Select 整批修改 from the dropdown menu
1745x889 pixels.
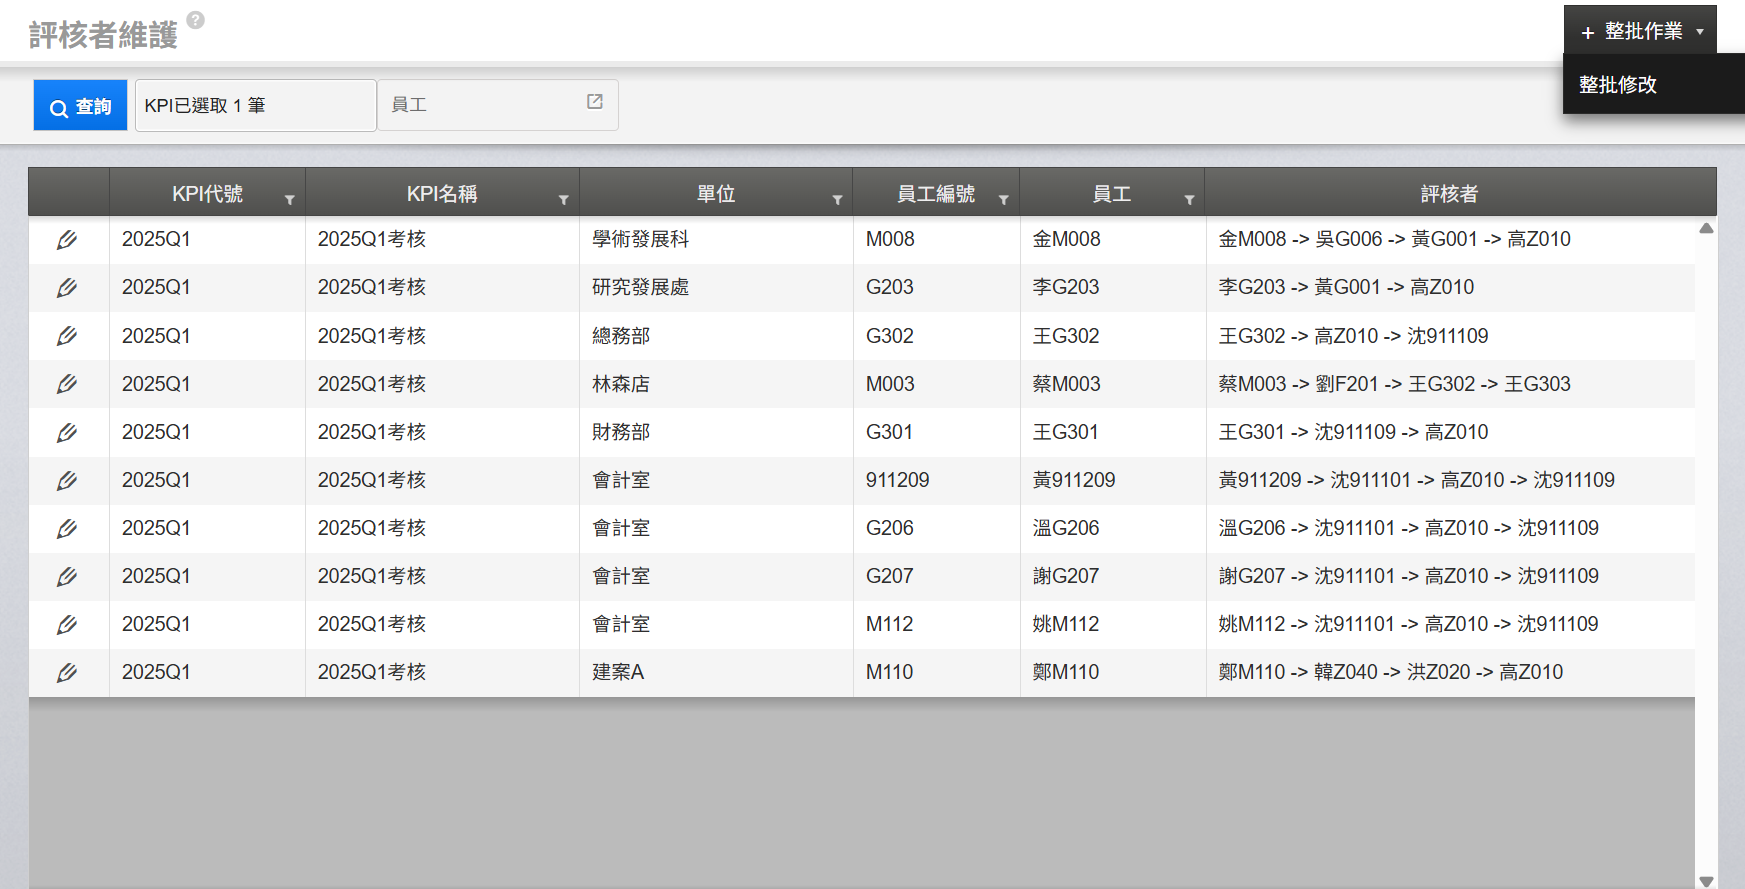pos(1618,85)
